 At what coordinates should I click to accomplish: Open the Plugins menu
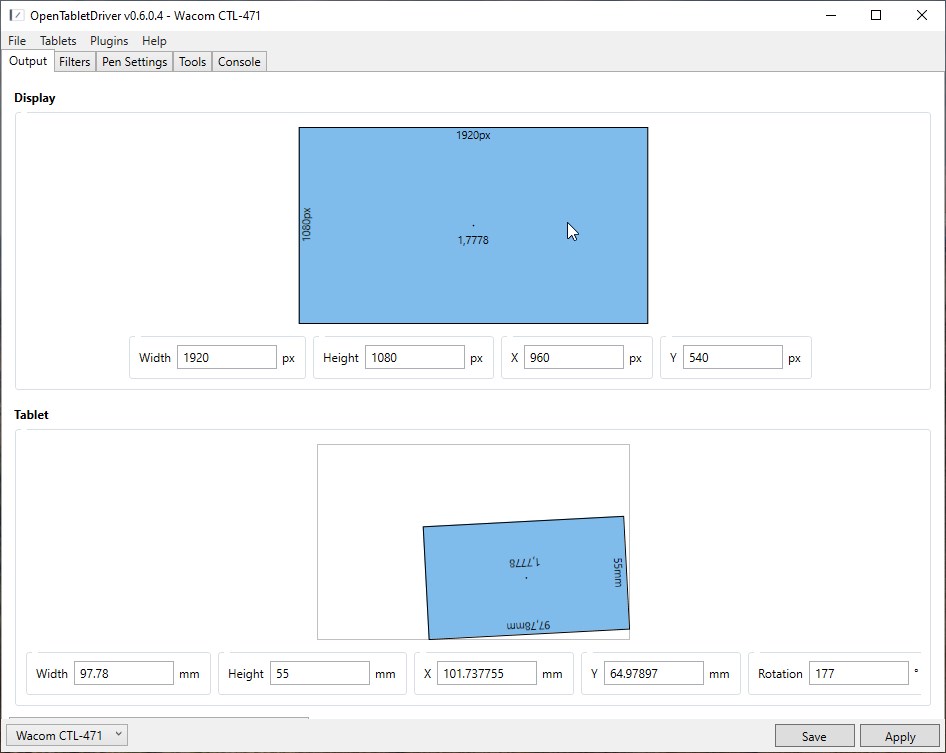coord(109,41)
